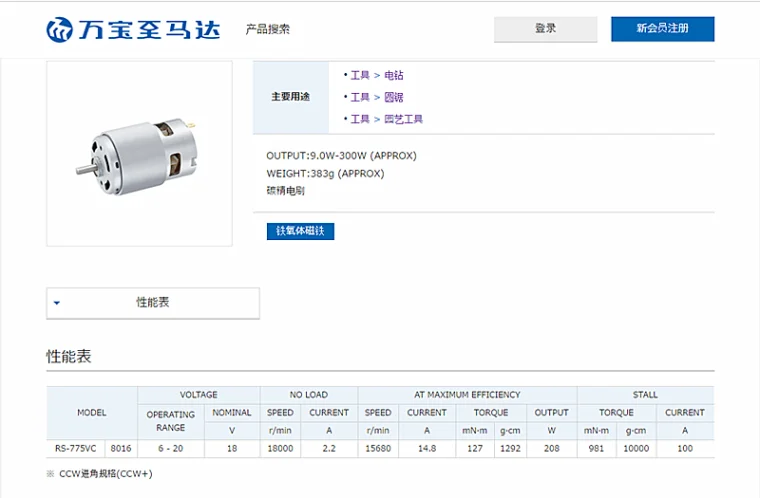Select the WEIGHT:383g (APPROX) text
The height and width of the screenshot is (498, 760).
click(325, 174)
